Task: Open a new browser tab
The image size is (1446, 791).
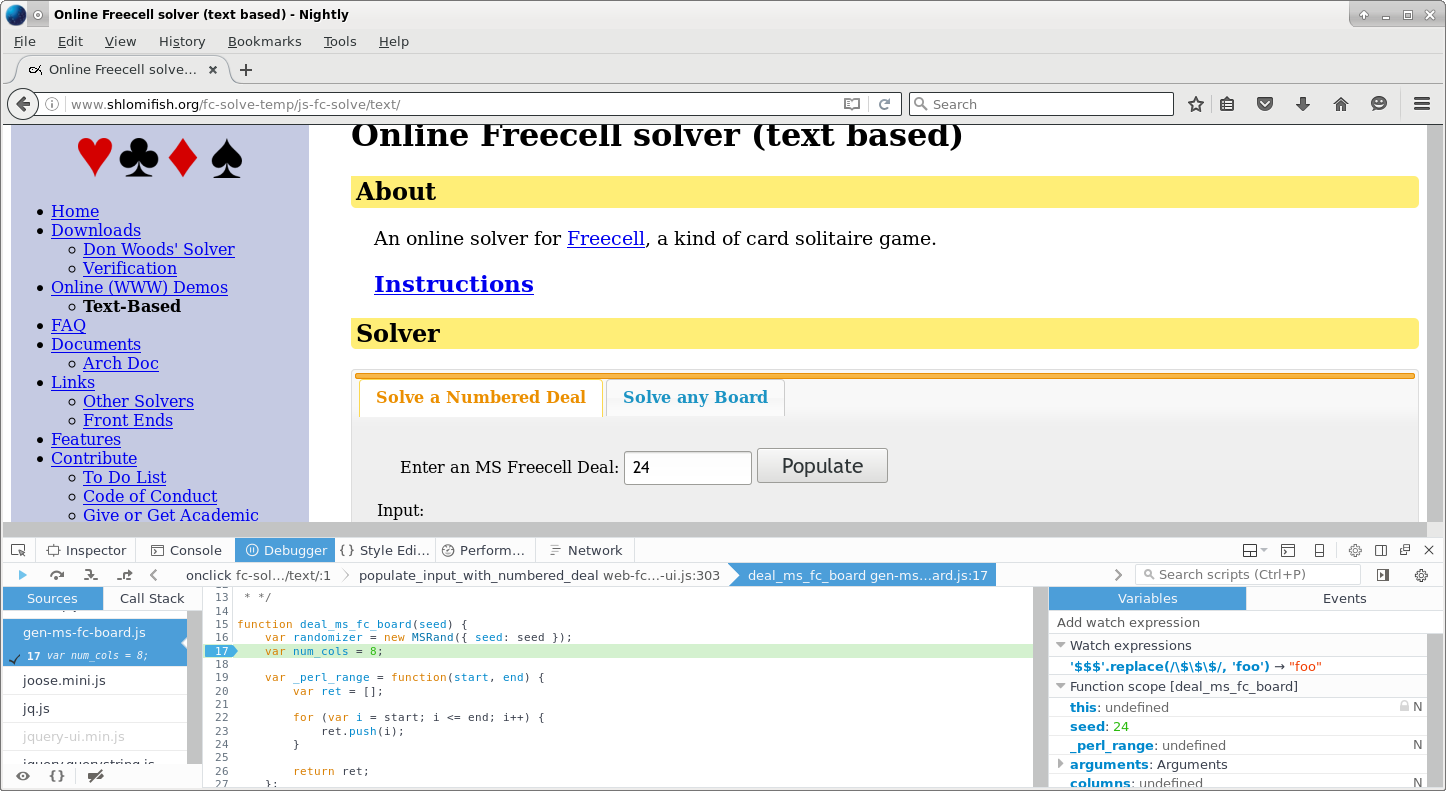Action: pos(246,70)
